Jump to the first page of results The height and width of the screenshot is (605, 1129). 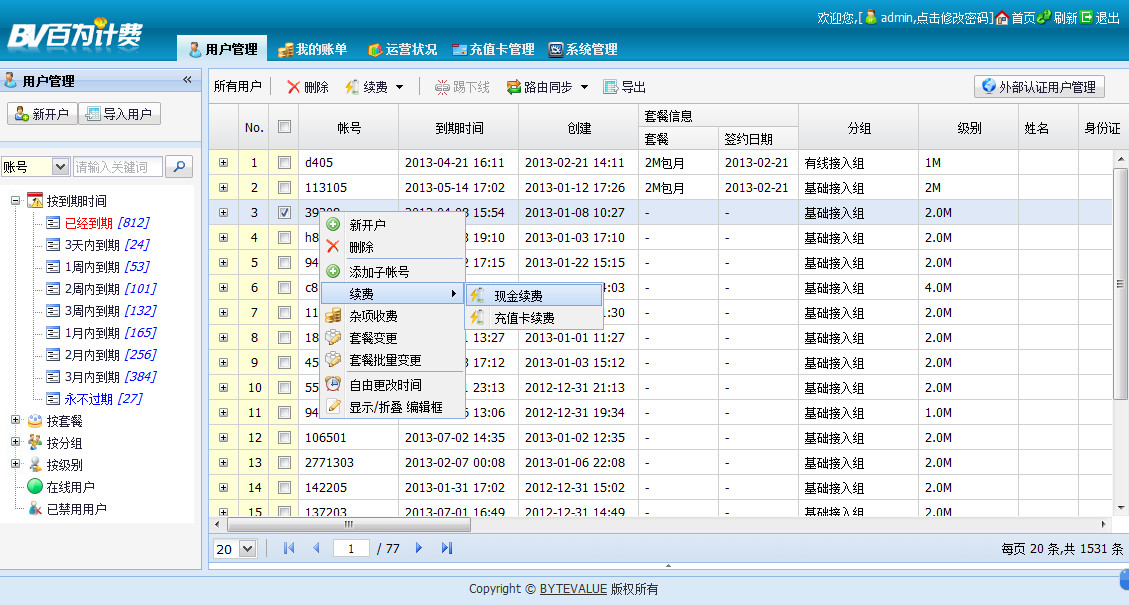[289, 548]
